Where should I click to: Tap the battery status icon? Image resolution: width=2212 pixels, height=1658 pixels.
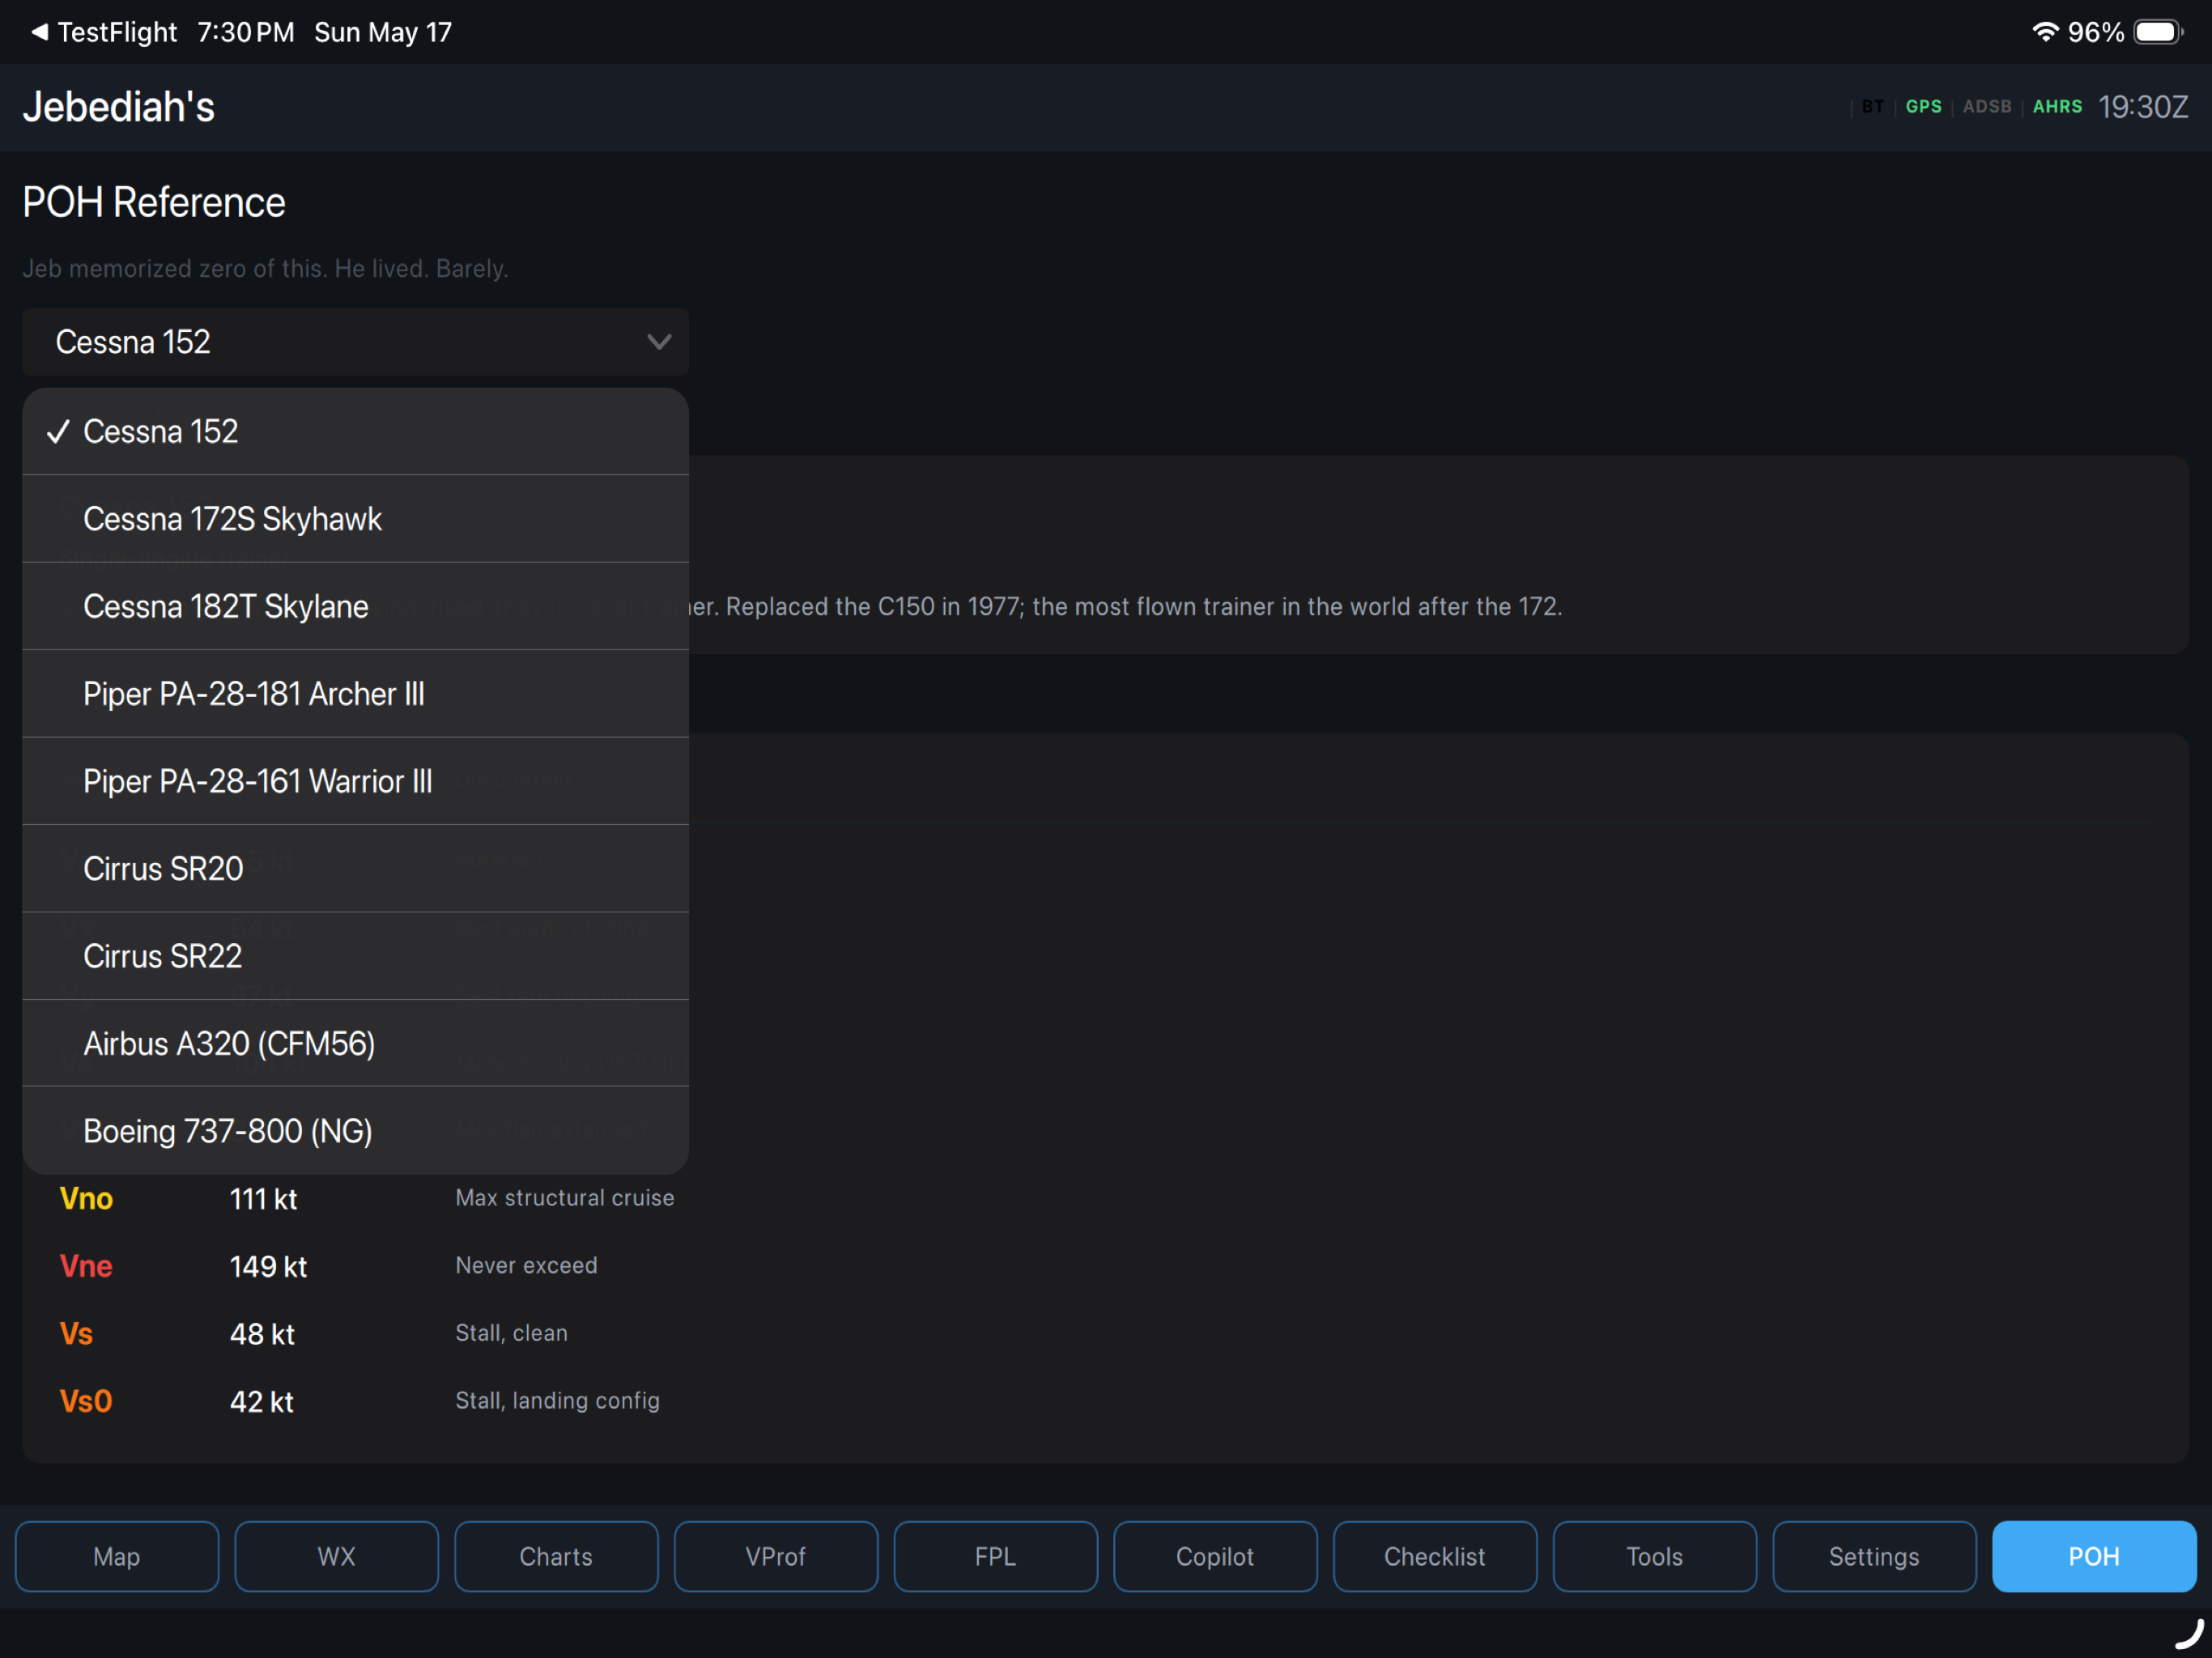point(2158,32)
